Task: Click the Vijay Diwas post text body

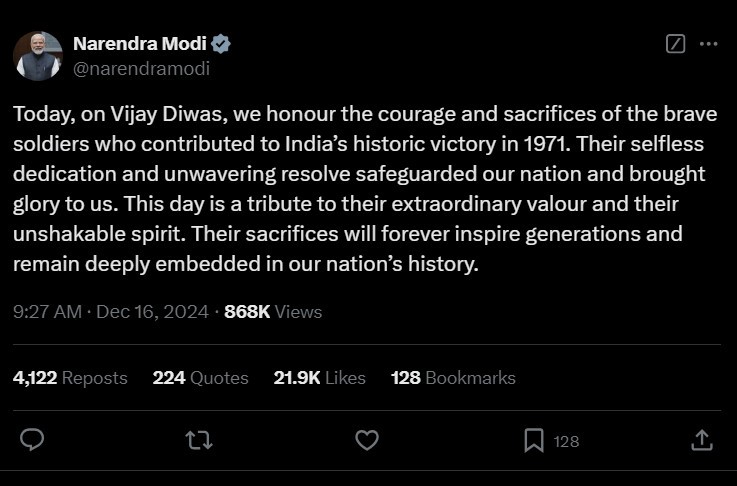Action: (365, 188)
